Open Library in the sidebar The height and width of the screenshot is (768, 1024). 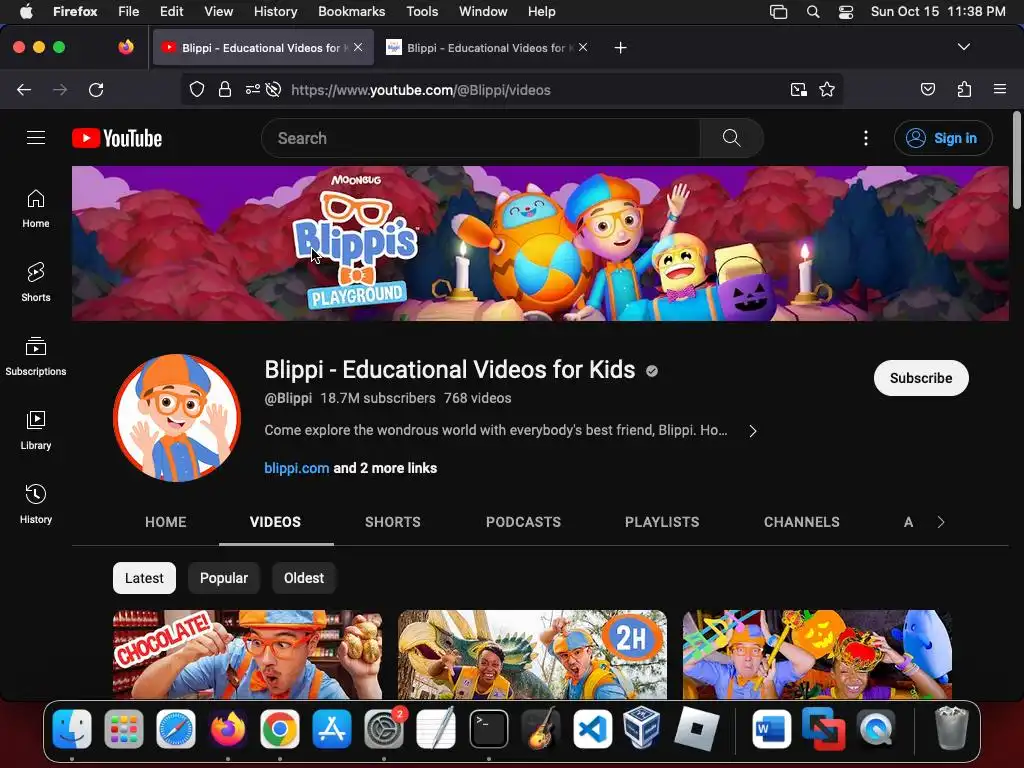[x=36, y=430]
